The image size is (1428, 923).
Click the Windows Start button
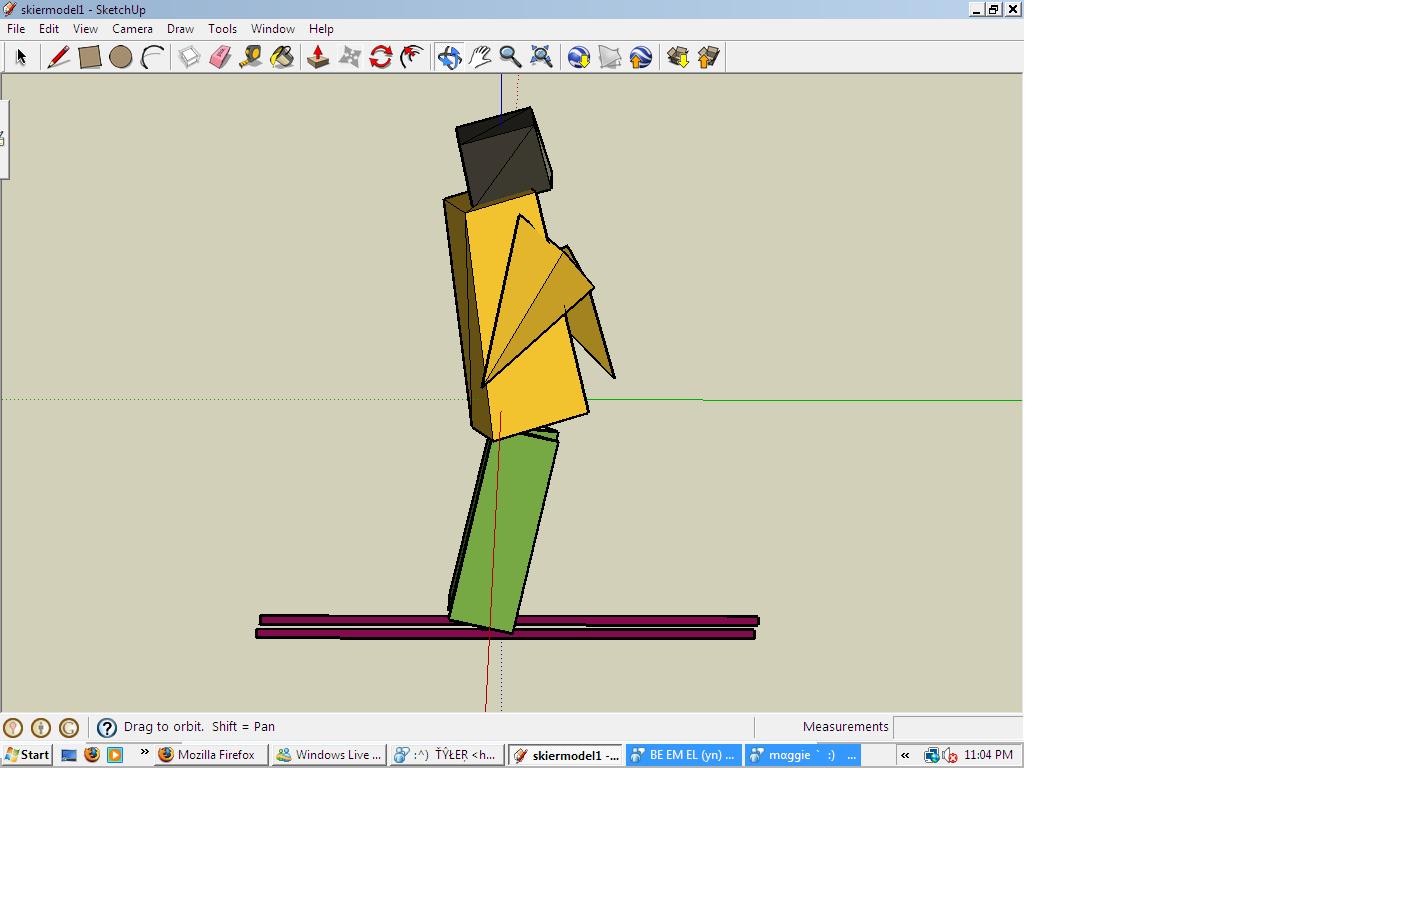pos(27,755)
